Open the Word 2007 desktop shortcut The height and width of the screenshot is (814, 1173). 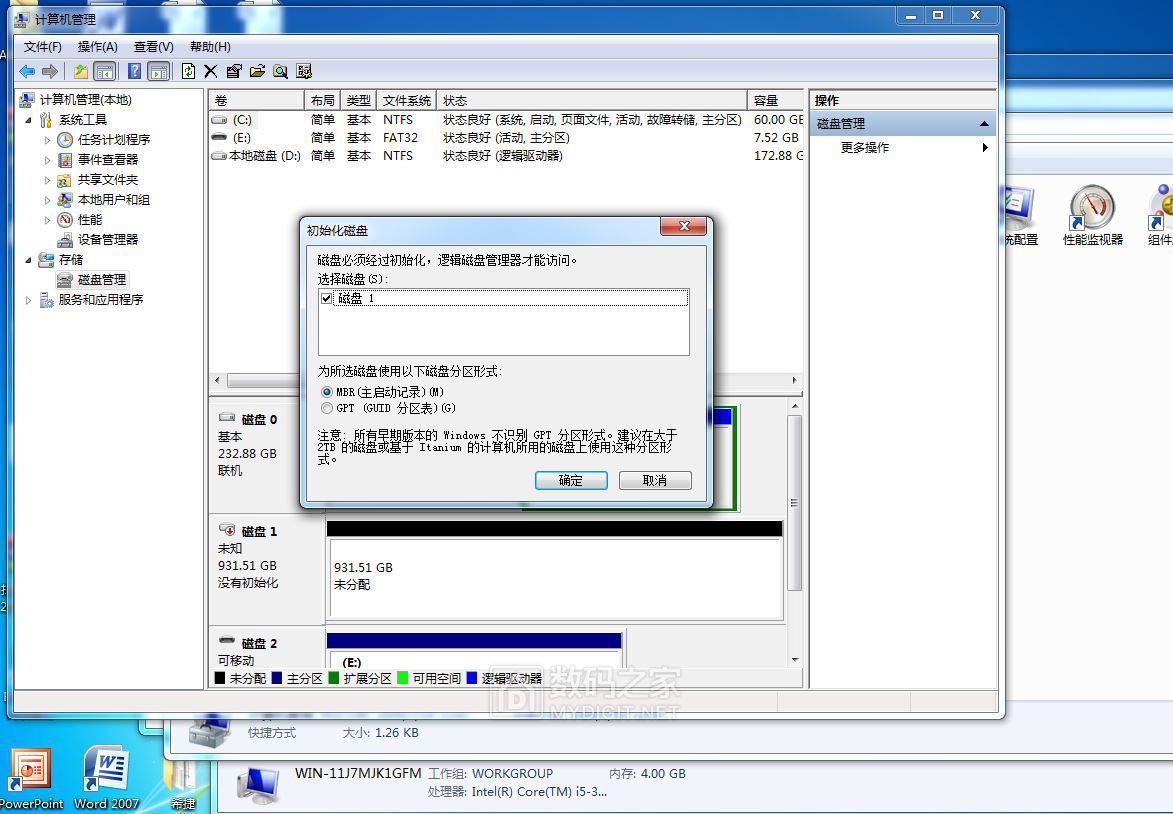coord(107,778)
